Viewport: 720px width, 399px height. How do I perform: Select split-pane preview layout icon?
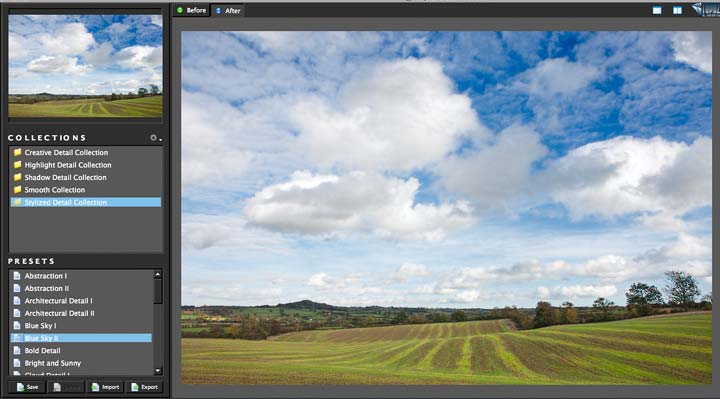pos(677,10)
